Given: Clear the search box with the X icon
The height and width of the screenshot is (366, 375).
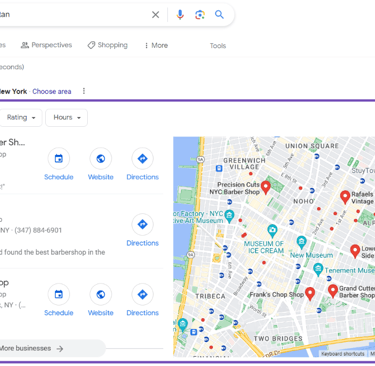Looking at the screenshot, I should (x=155, y=15).
